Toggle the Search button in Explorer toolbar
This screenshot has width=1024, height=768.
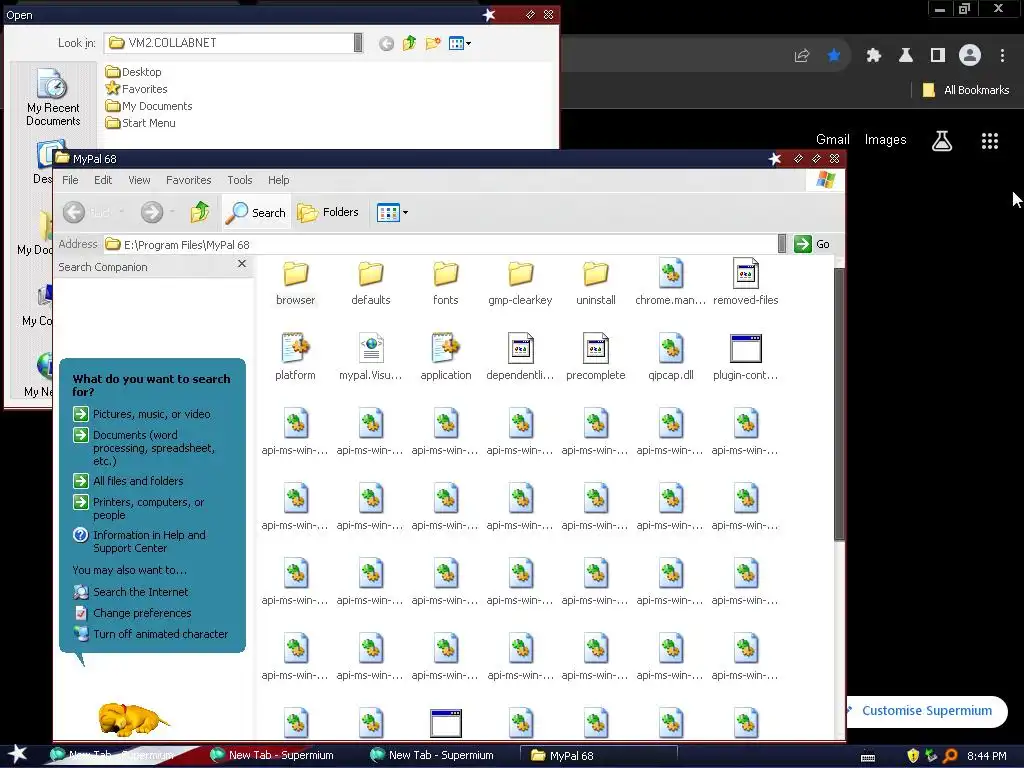pyautogui.click(x=255, y=212)
